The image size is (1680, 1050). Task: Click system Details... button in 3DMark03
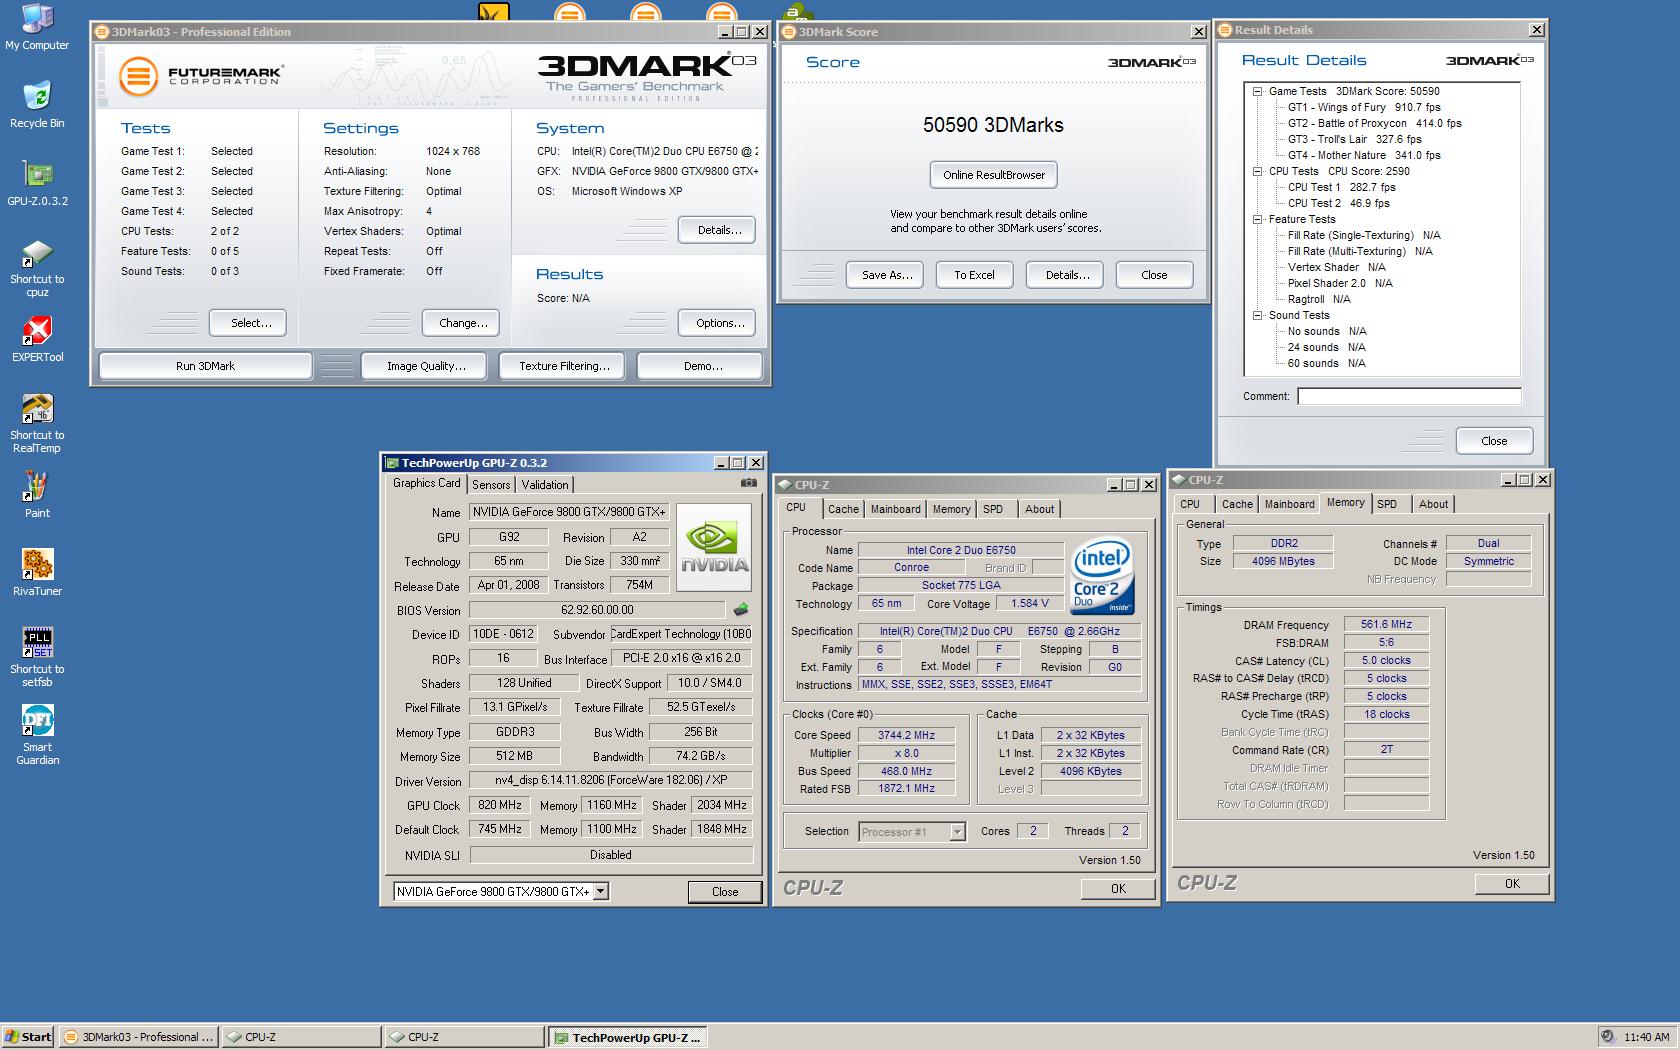[x=719, y=230]
